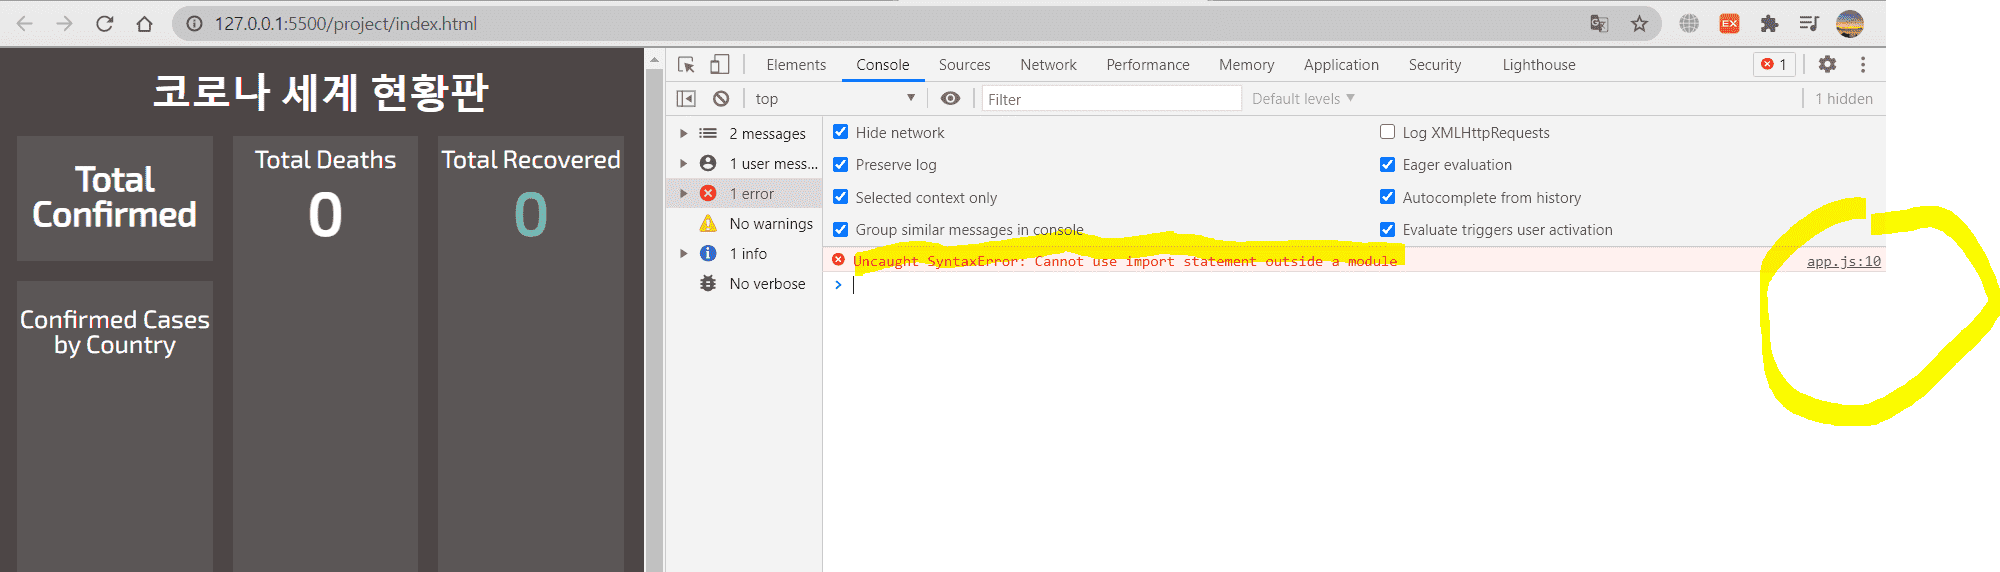
Task: Toggle Group similar messages in console
Action: click(841, 229)
